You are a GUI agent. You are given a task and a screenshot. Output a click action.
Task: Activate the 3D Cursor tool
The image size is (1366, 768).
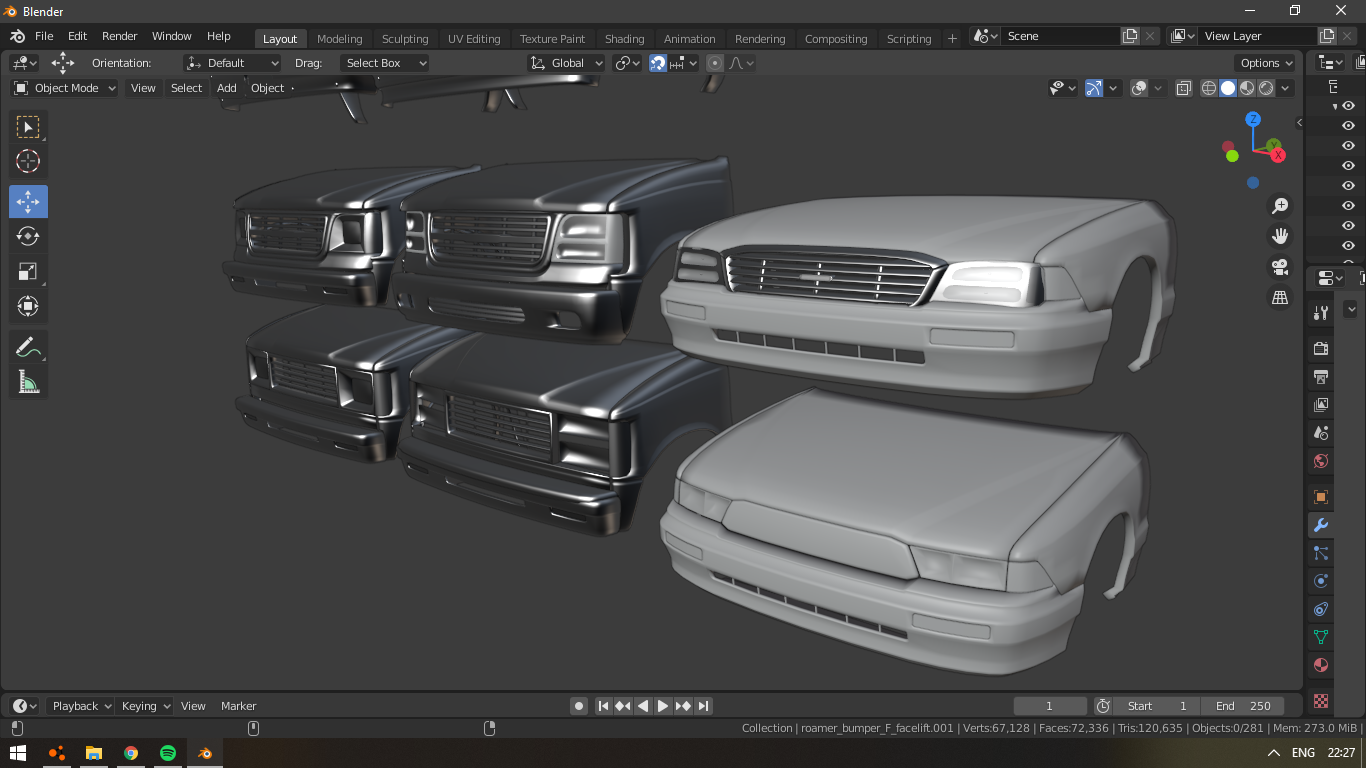point(28,161)
